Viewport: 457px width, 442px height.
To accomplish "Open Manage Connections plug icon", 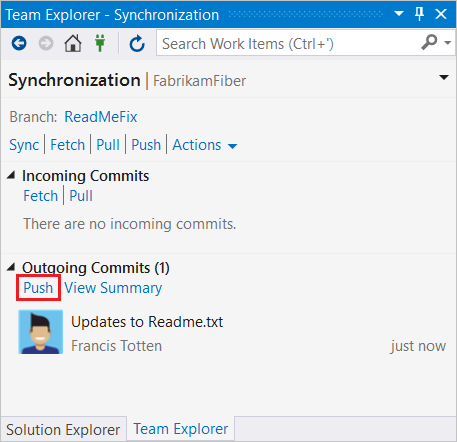I will [100, 43].
